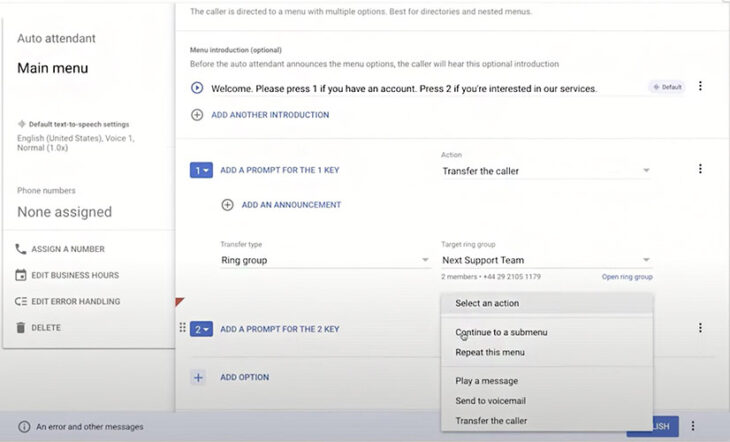Choose Send to voicemail from action list

[x=491, y=401]
